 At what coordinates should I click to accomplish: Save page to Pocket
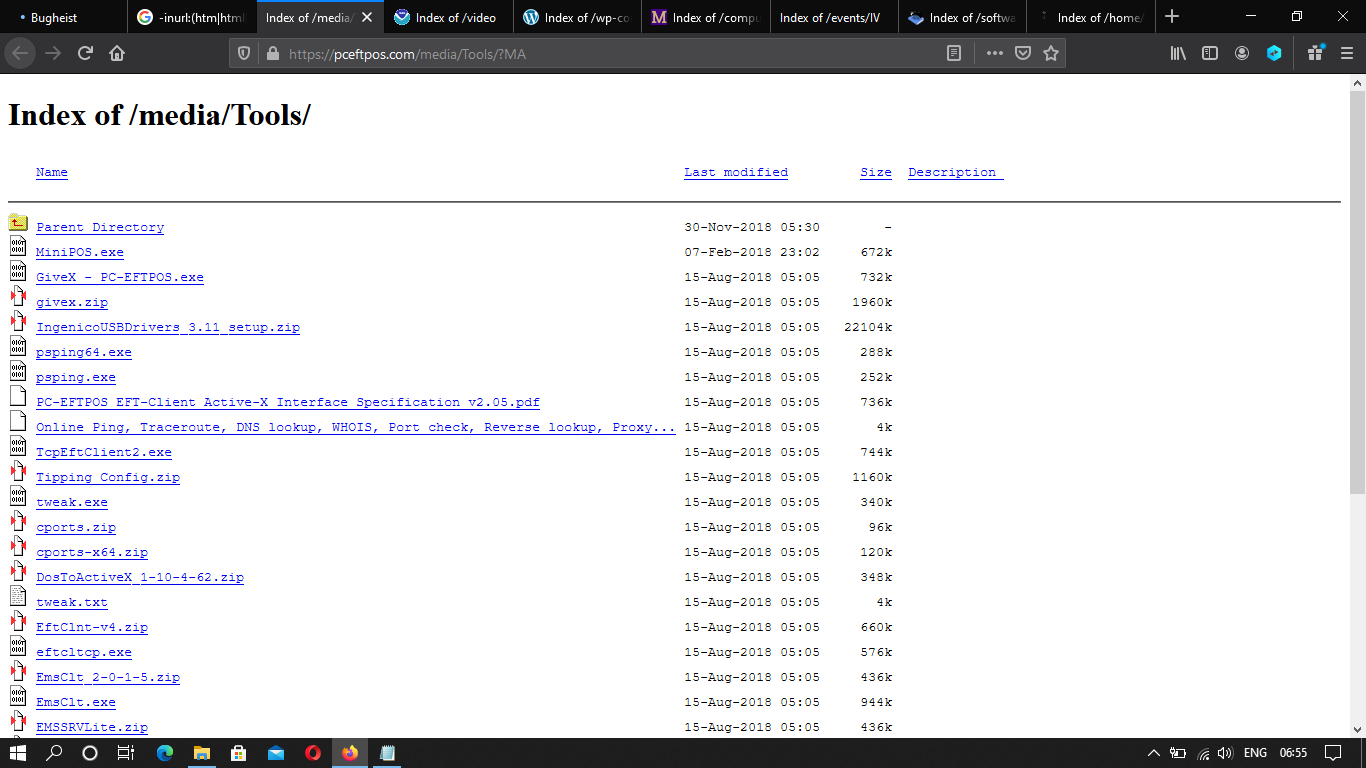tap(1023, 54)
